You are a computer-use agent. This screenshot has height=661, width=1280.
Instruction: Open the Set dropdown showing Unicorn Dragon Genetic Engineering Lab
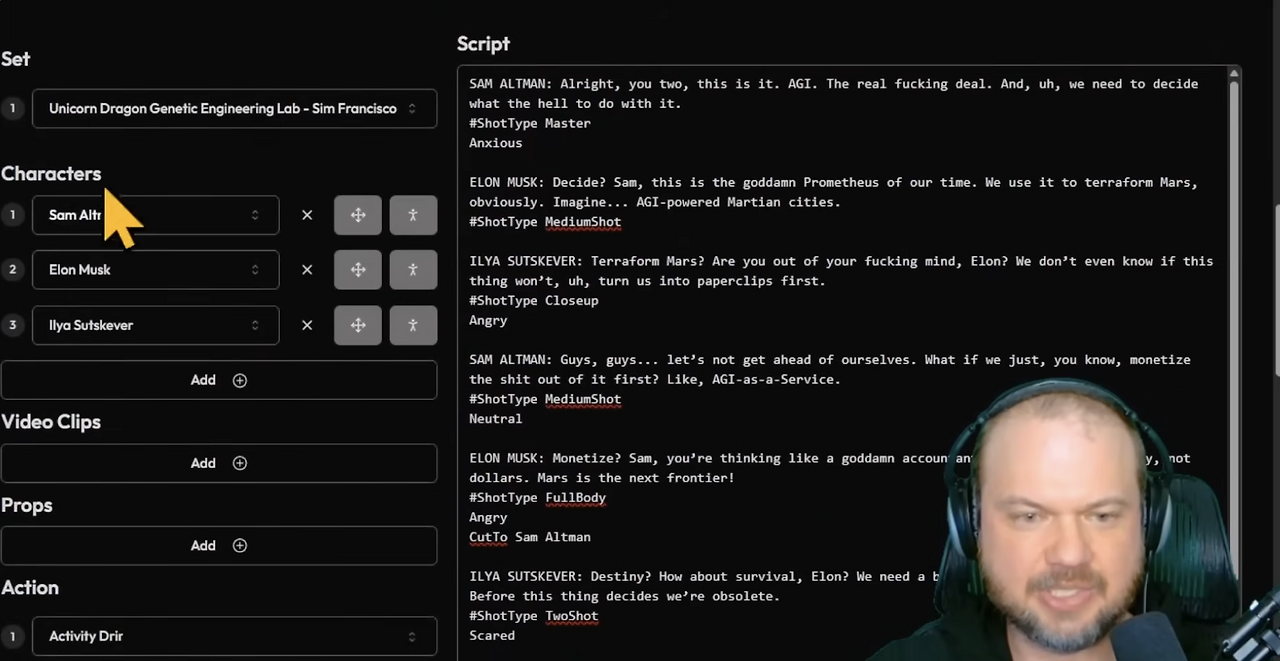tap(234, 108)
